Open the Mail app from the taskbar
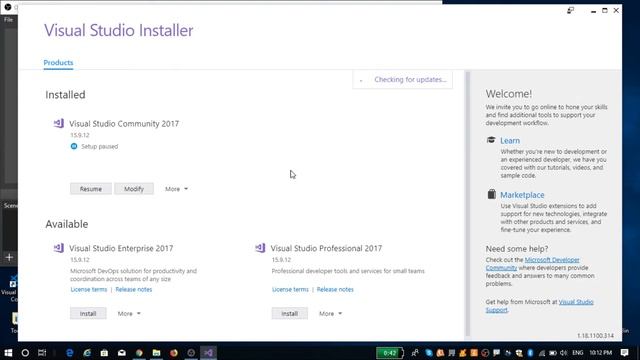 click(122, 353)
